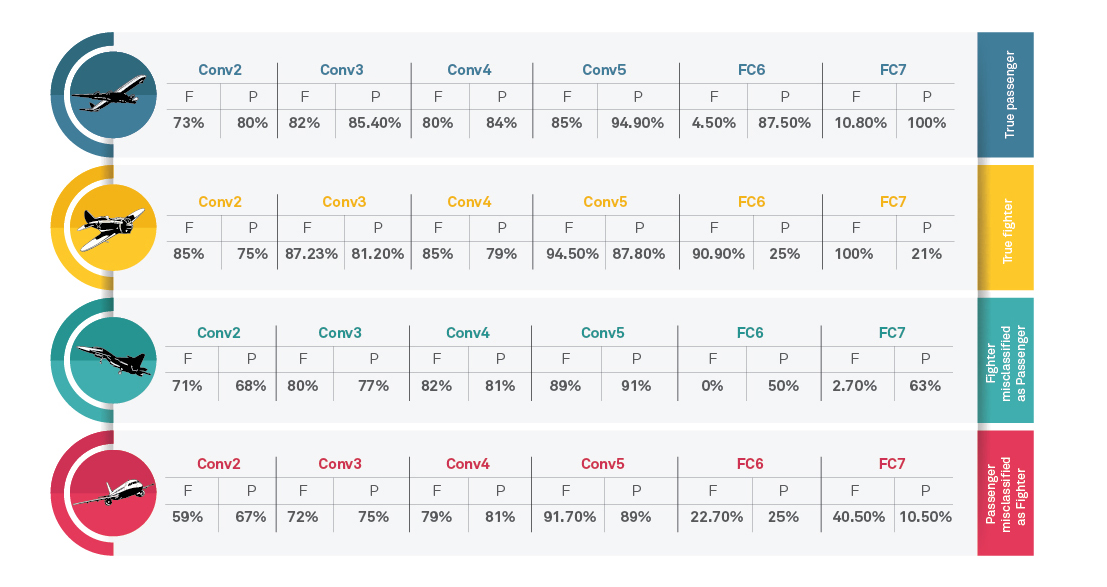Select the red "Passenger misclassified as Fighter" label
1107x587 pixels.
pyautogui.click(x=1005, y=492)
